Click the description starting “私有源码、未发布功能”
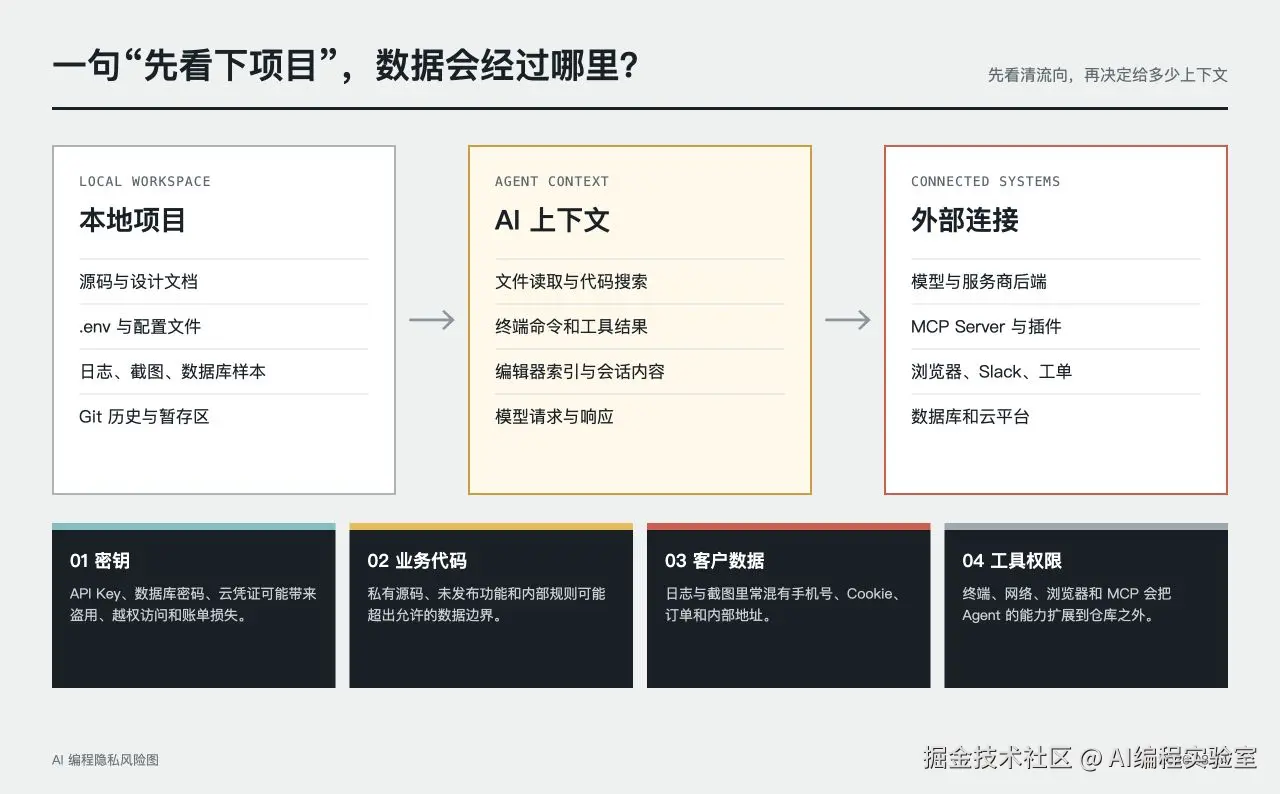This screenshot has width=1280, height=794. (x=486, y=604)
